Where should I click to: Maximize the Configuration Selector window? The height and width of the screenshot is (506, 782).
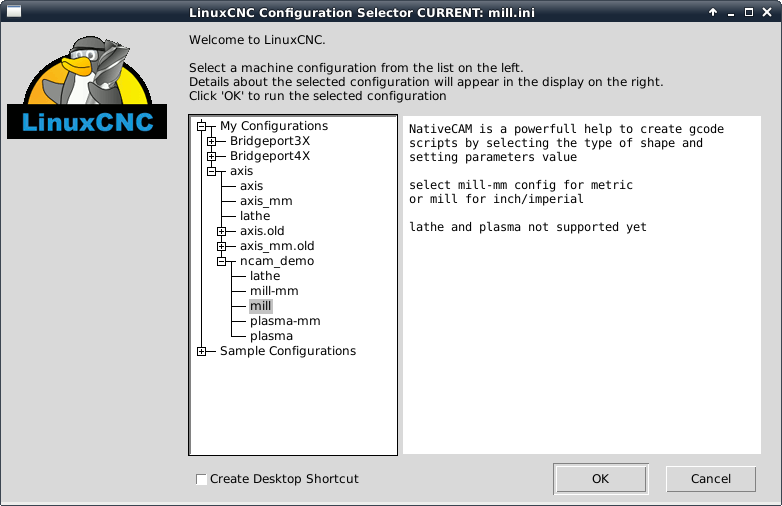[749, 12]
